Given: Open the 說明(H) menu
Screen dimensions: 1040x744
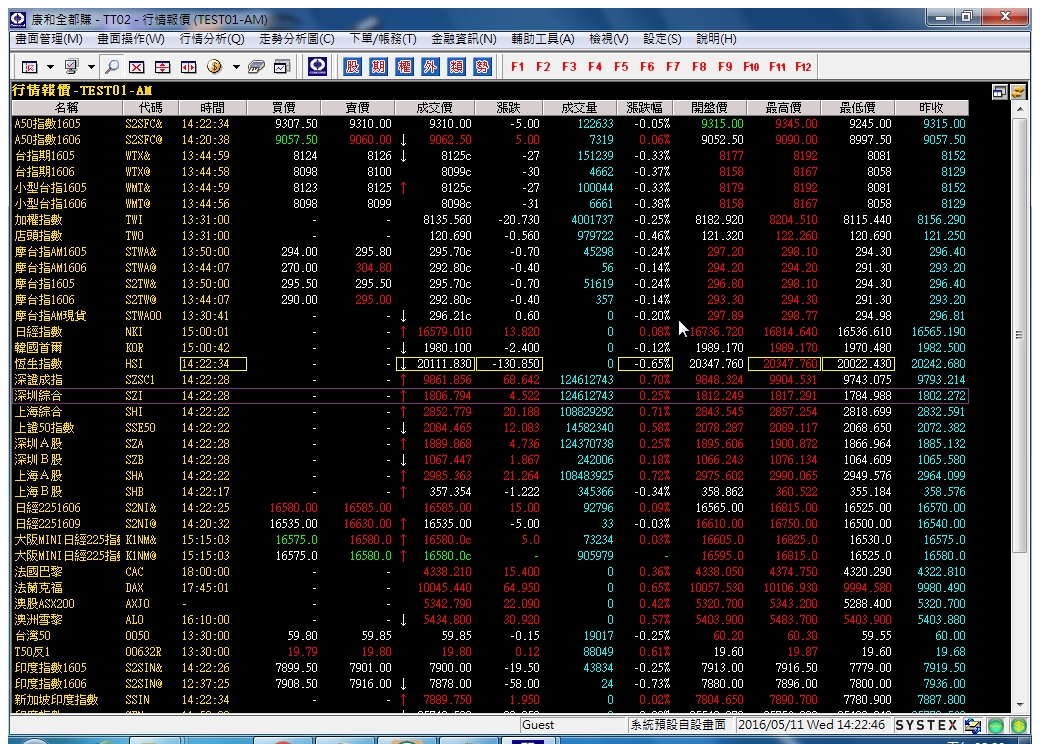Looking at the screenshot, I should point(716,39).
